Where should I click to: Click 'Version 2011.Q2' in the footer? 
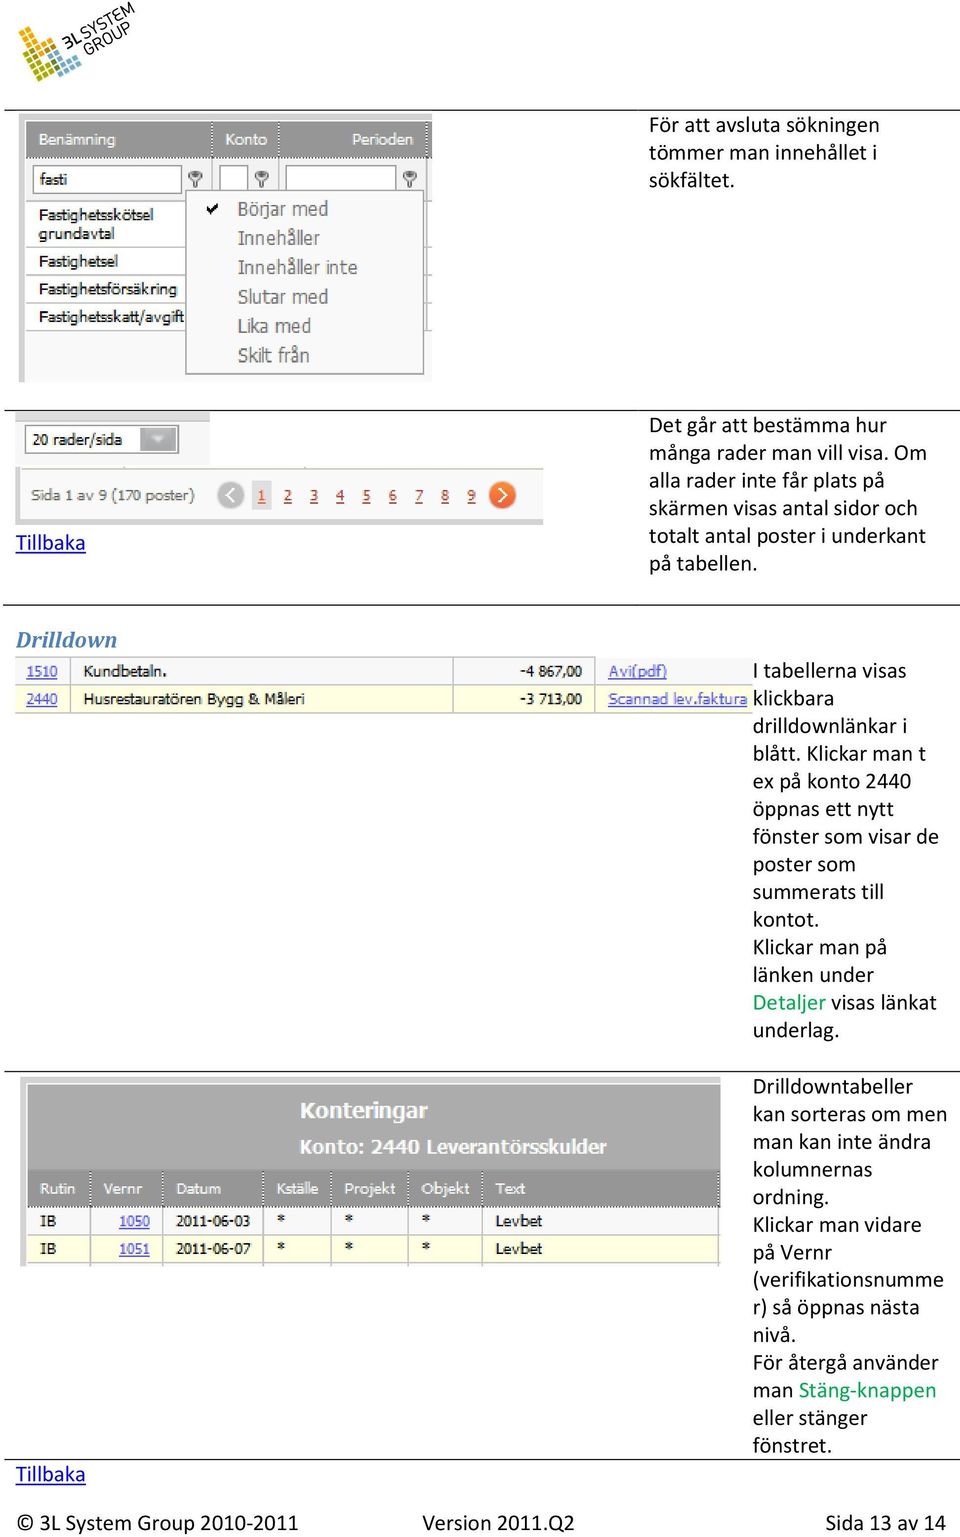click(x=498, y=1523)
